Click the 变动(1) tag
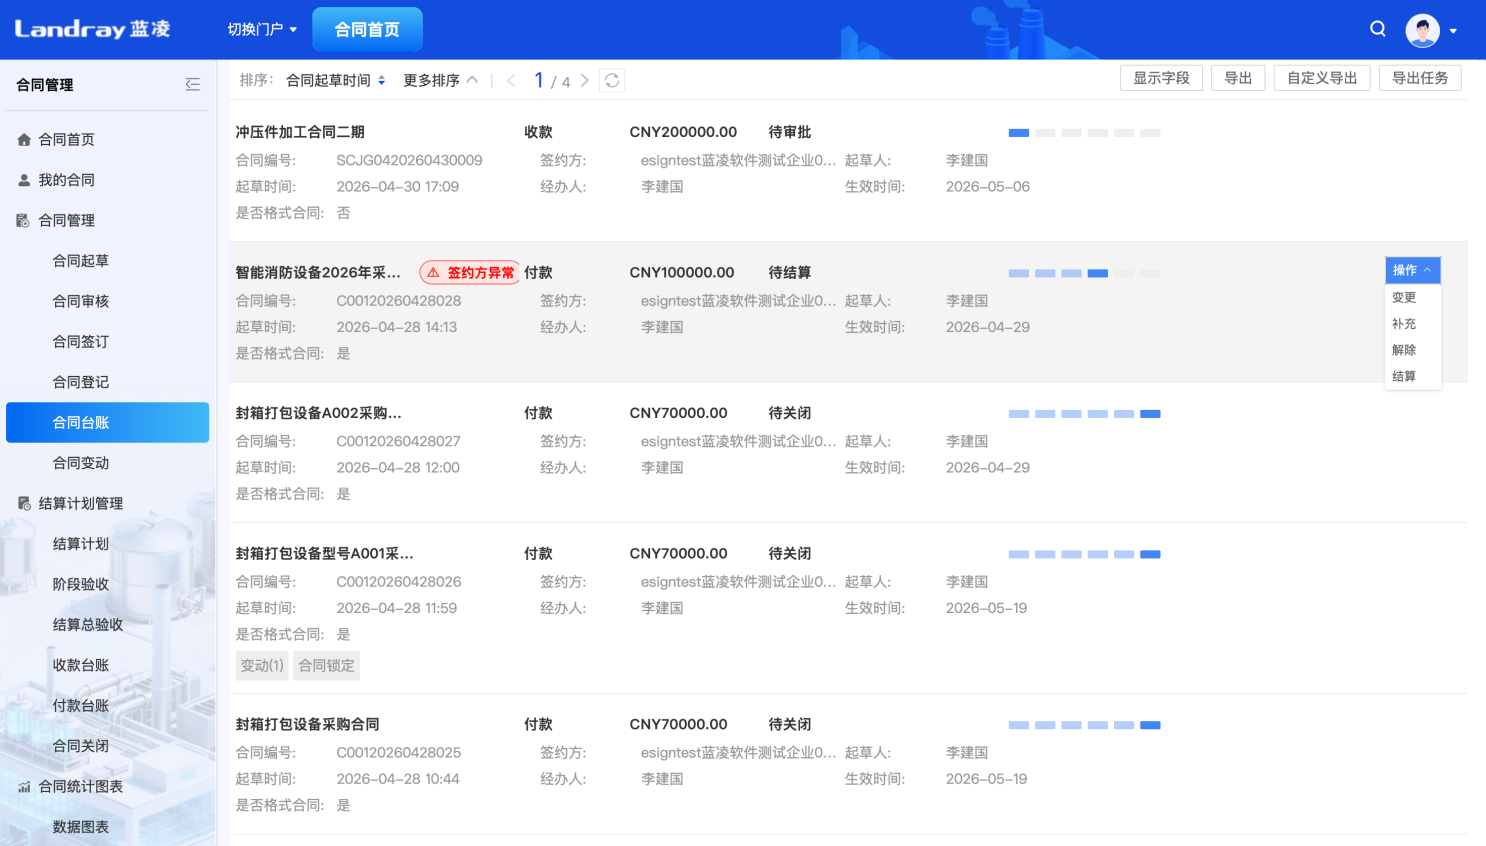Screen dimensions: 1486x846 [x=262, y=666]
